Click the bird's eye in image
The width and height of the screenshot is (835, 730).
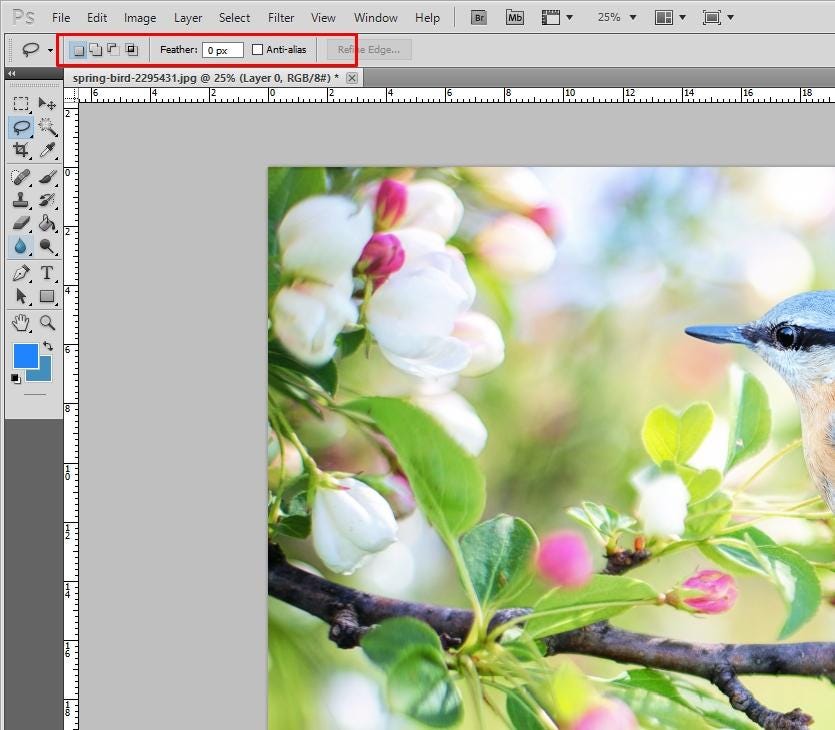(785, 335)
